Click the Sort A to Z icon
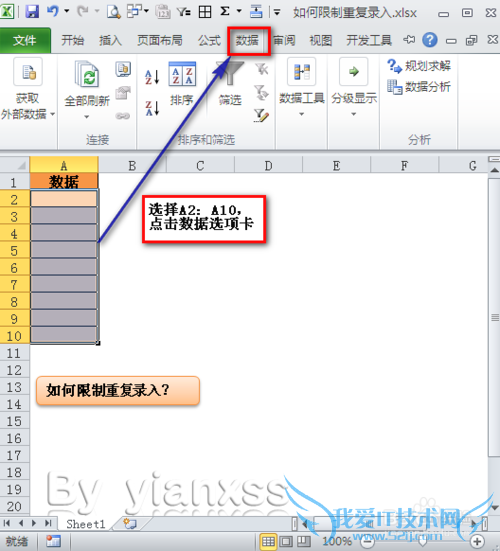Image resolution: width=500 pixels, height=551 pixels. click(152, 77)
